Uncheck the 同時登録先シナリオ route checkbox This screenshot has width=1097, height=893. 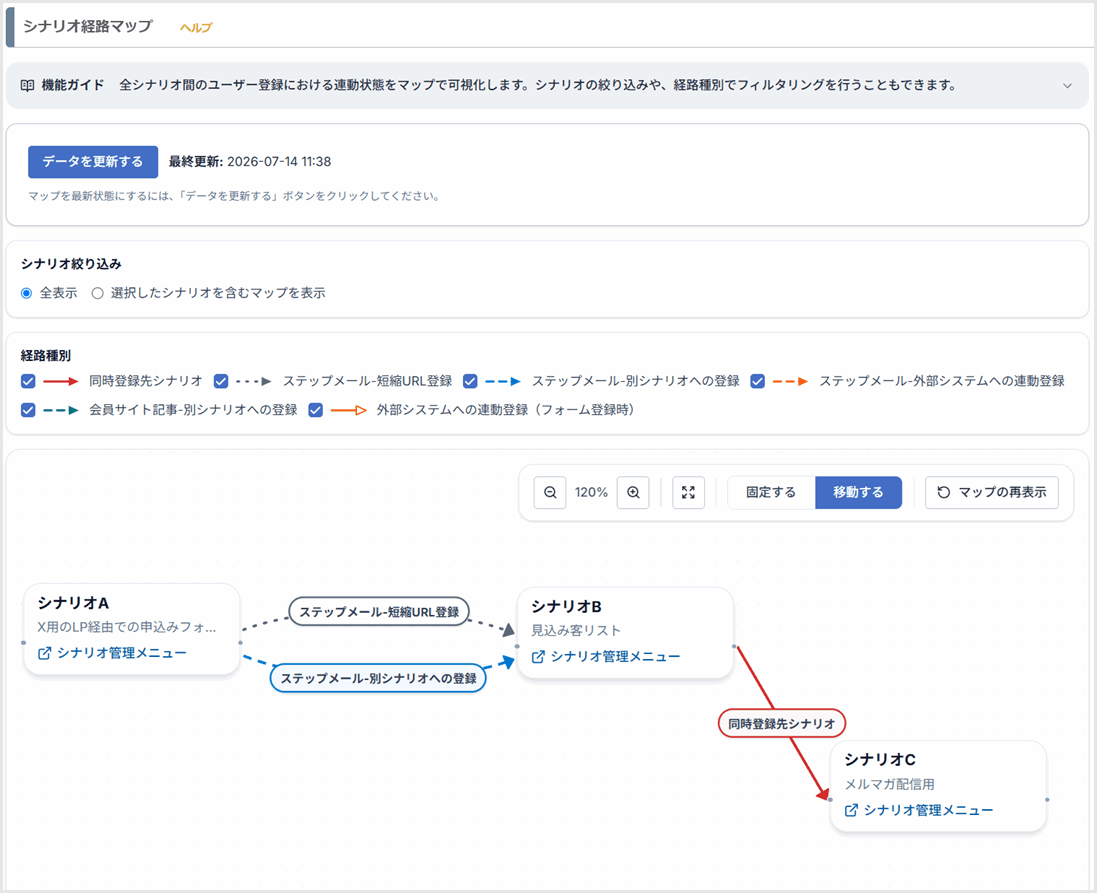(28, 381)
